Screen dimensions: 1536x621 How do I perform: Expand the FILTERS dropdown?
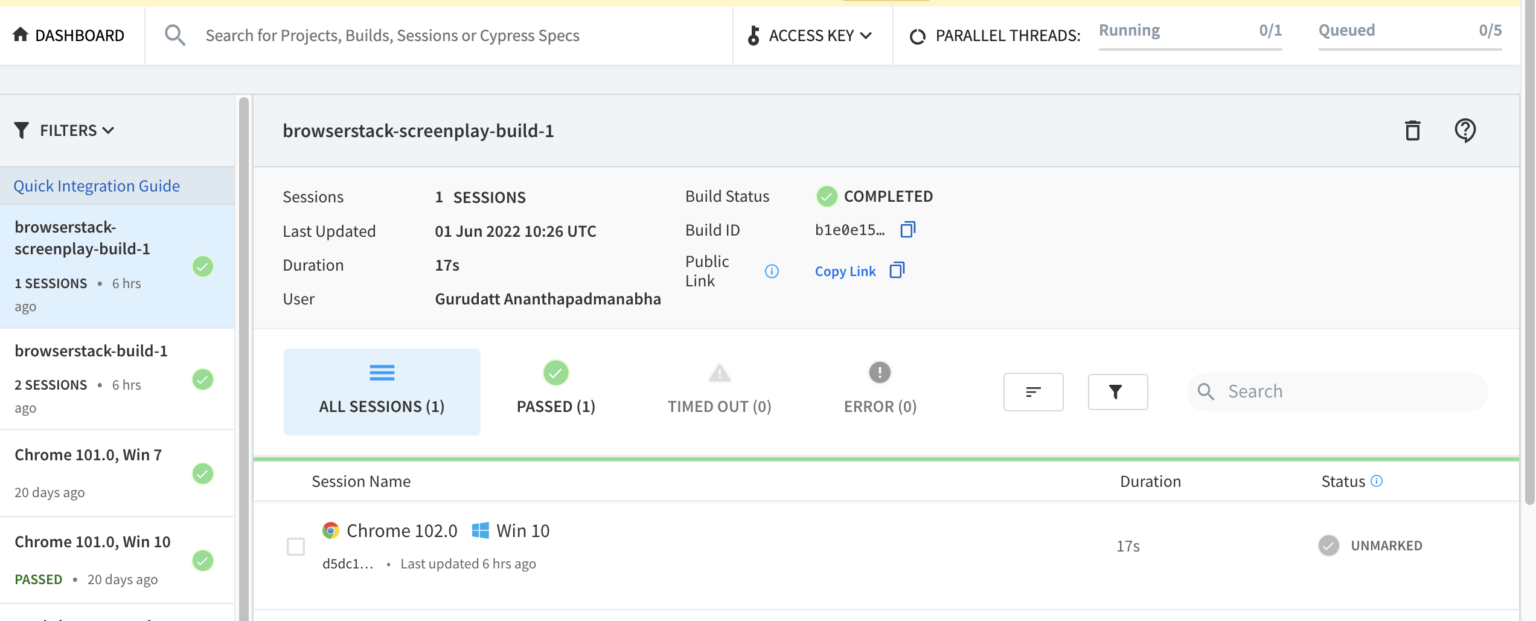pos(65,130)
